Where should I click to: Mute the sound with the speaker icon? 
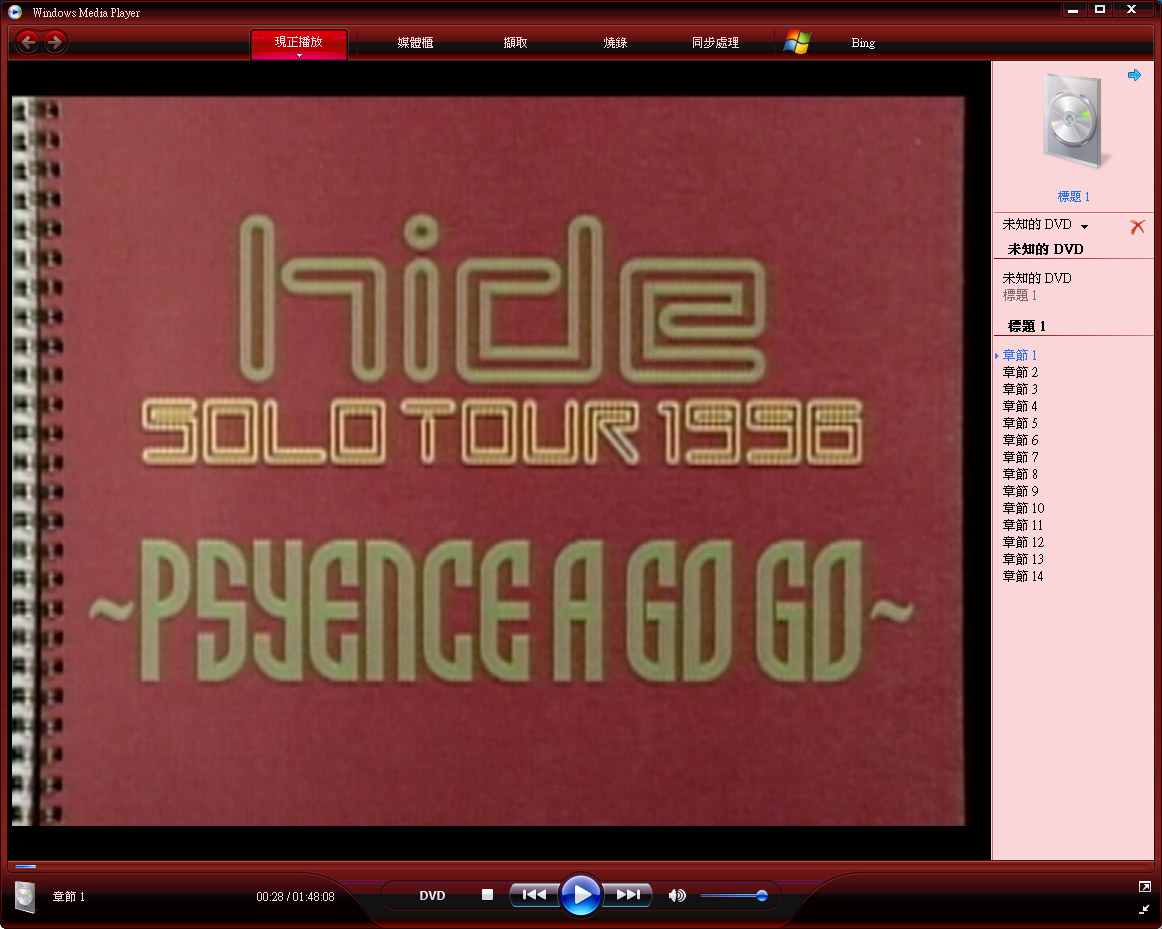(x=677, y=896)
